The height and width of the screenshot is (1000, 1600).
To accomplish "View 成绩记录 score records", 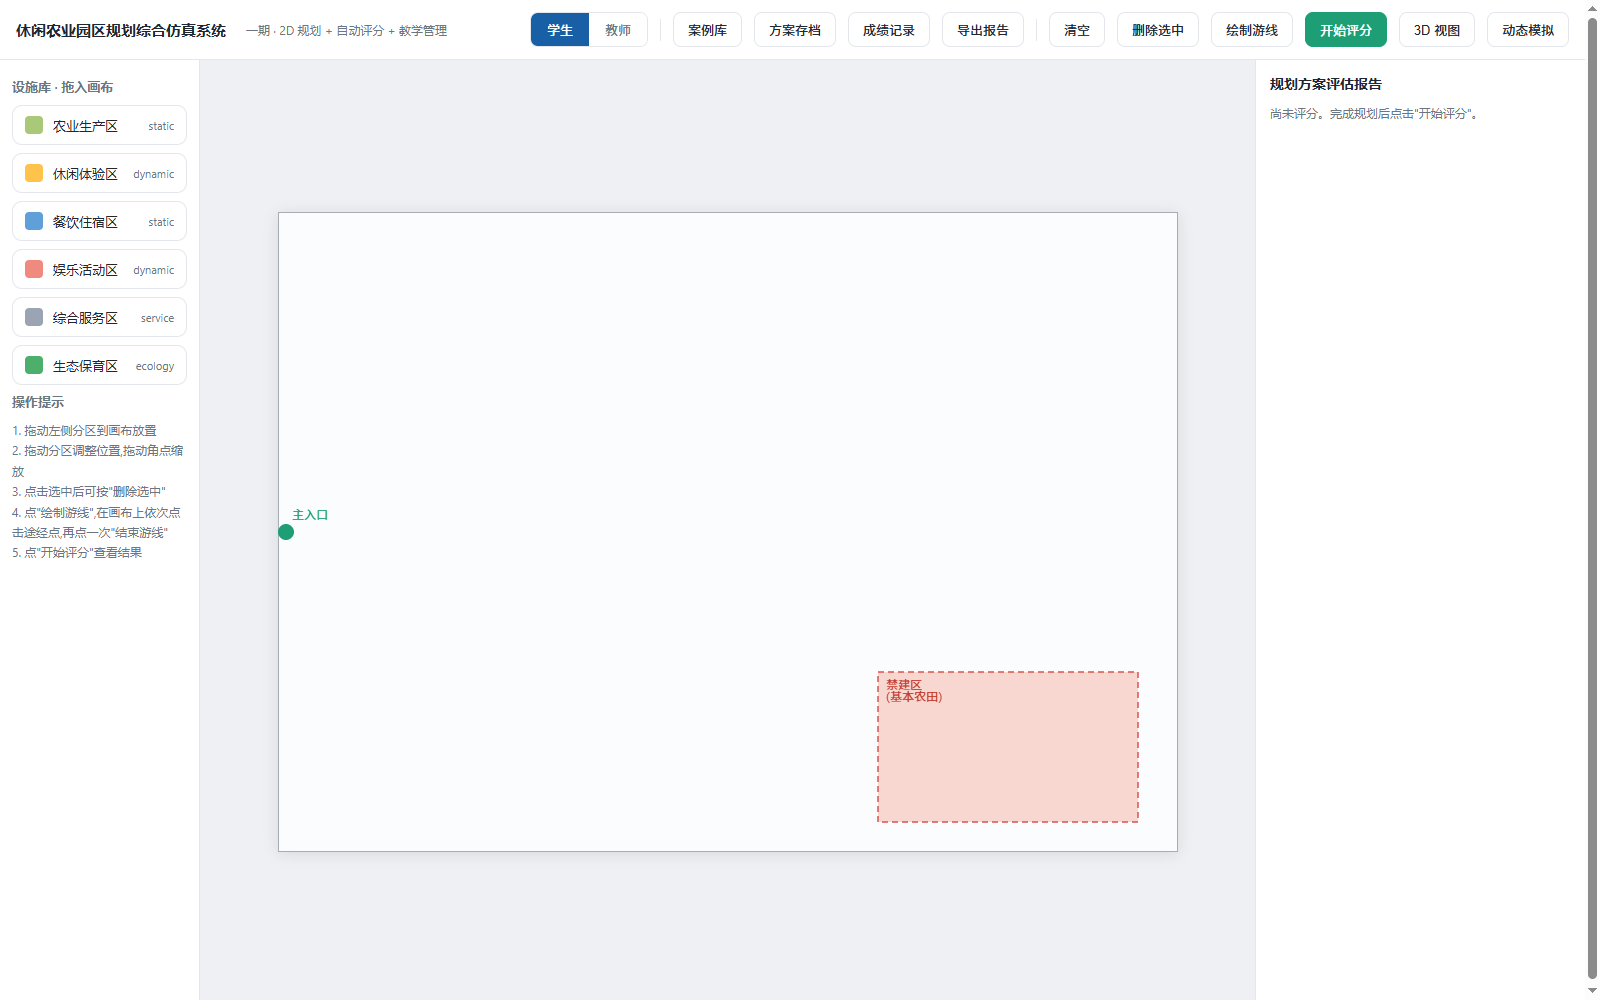I will (x=889, y=30).
